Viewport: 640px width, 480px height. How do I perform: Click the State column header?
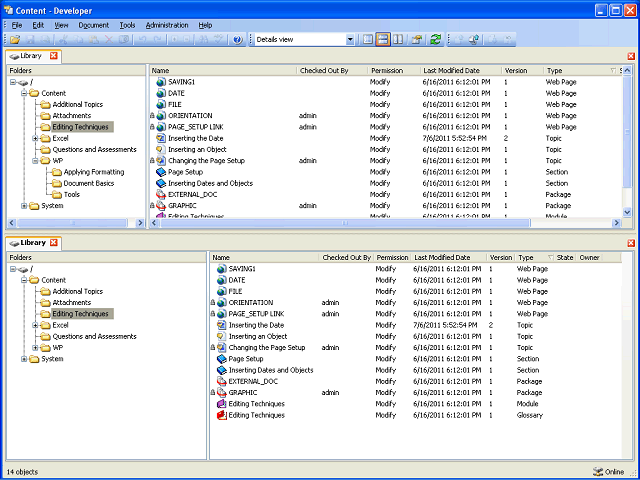tap(565, 258)
